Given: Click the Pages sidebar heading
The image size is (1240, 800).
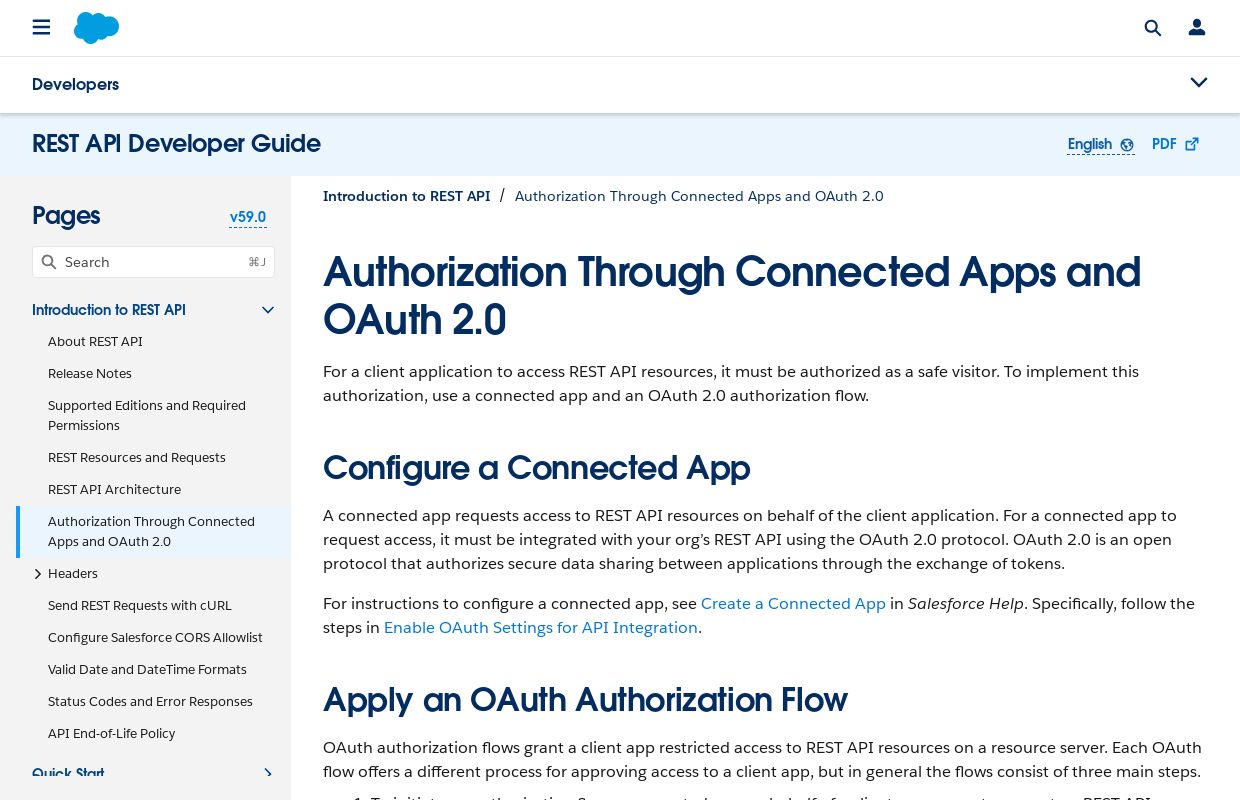Looking at the screenshot, I should [66, 216].
